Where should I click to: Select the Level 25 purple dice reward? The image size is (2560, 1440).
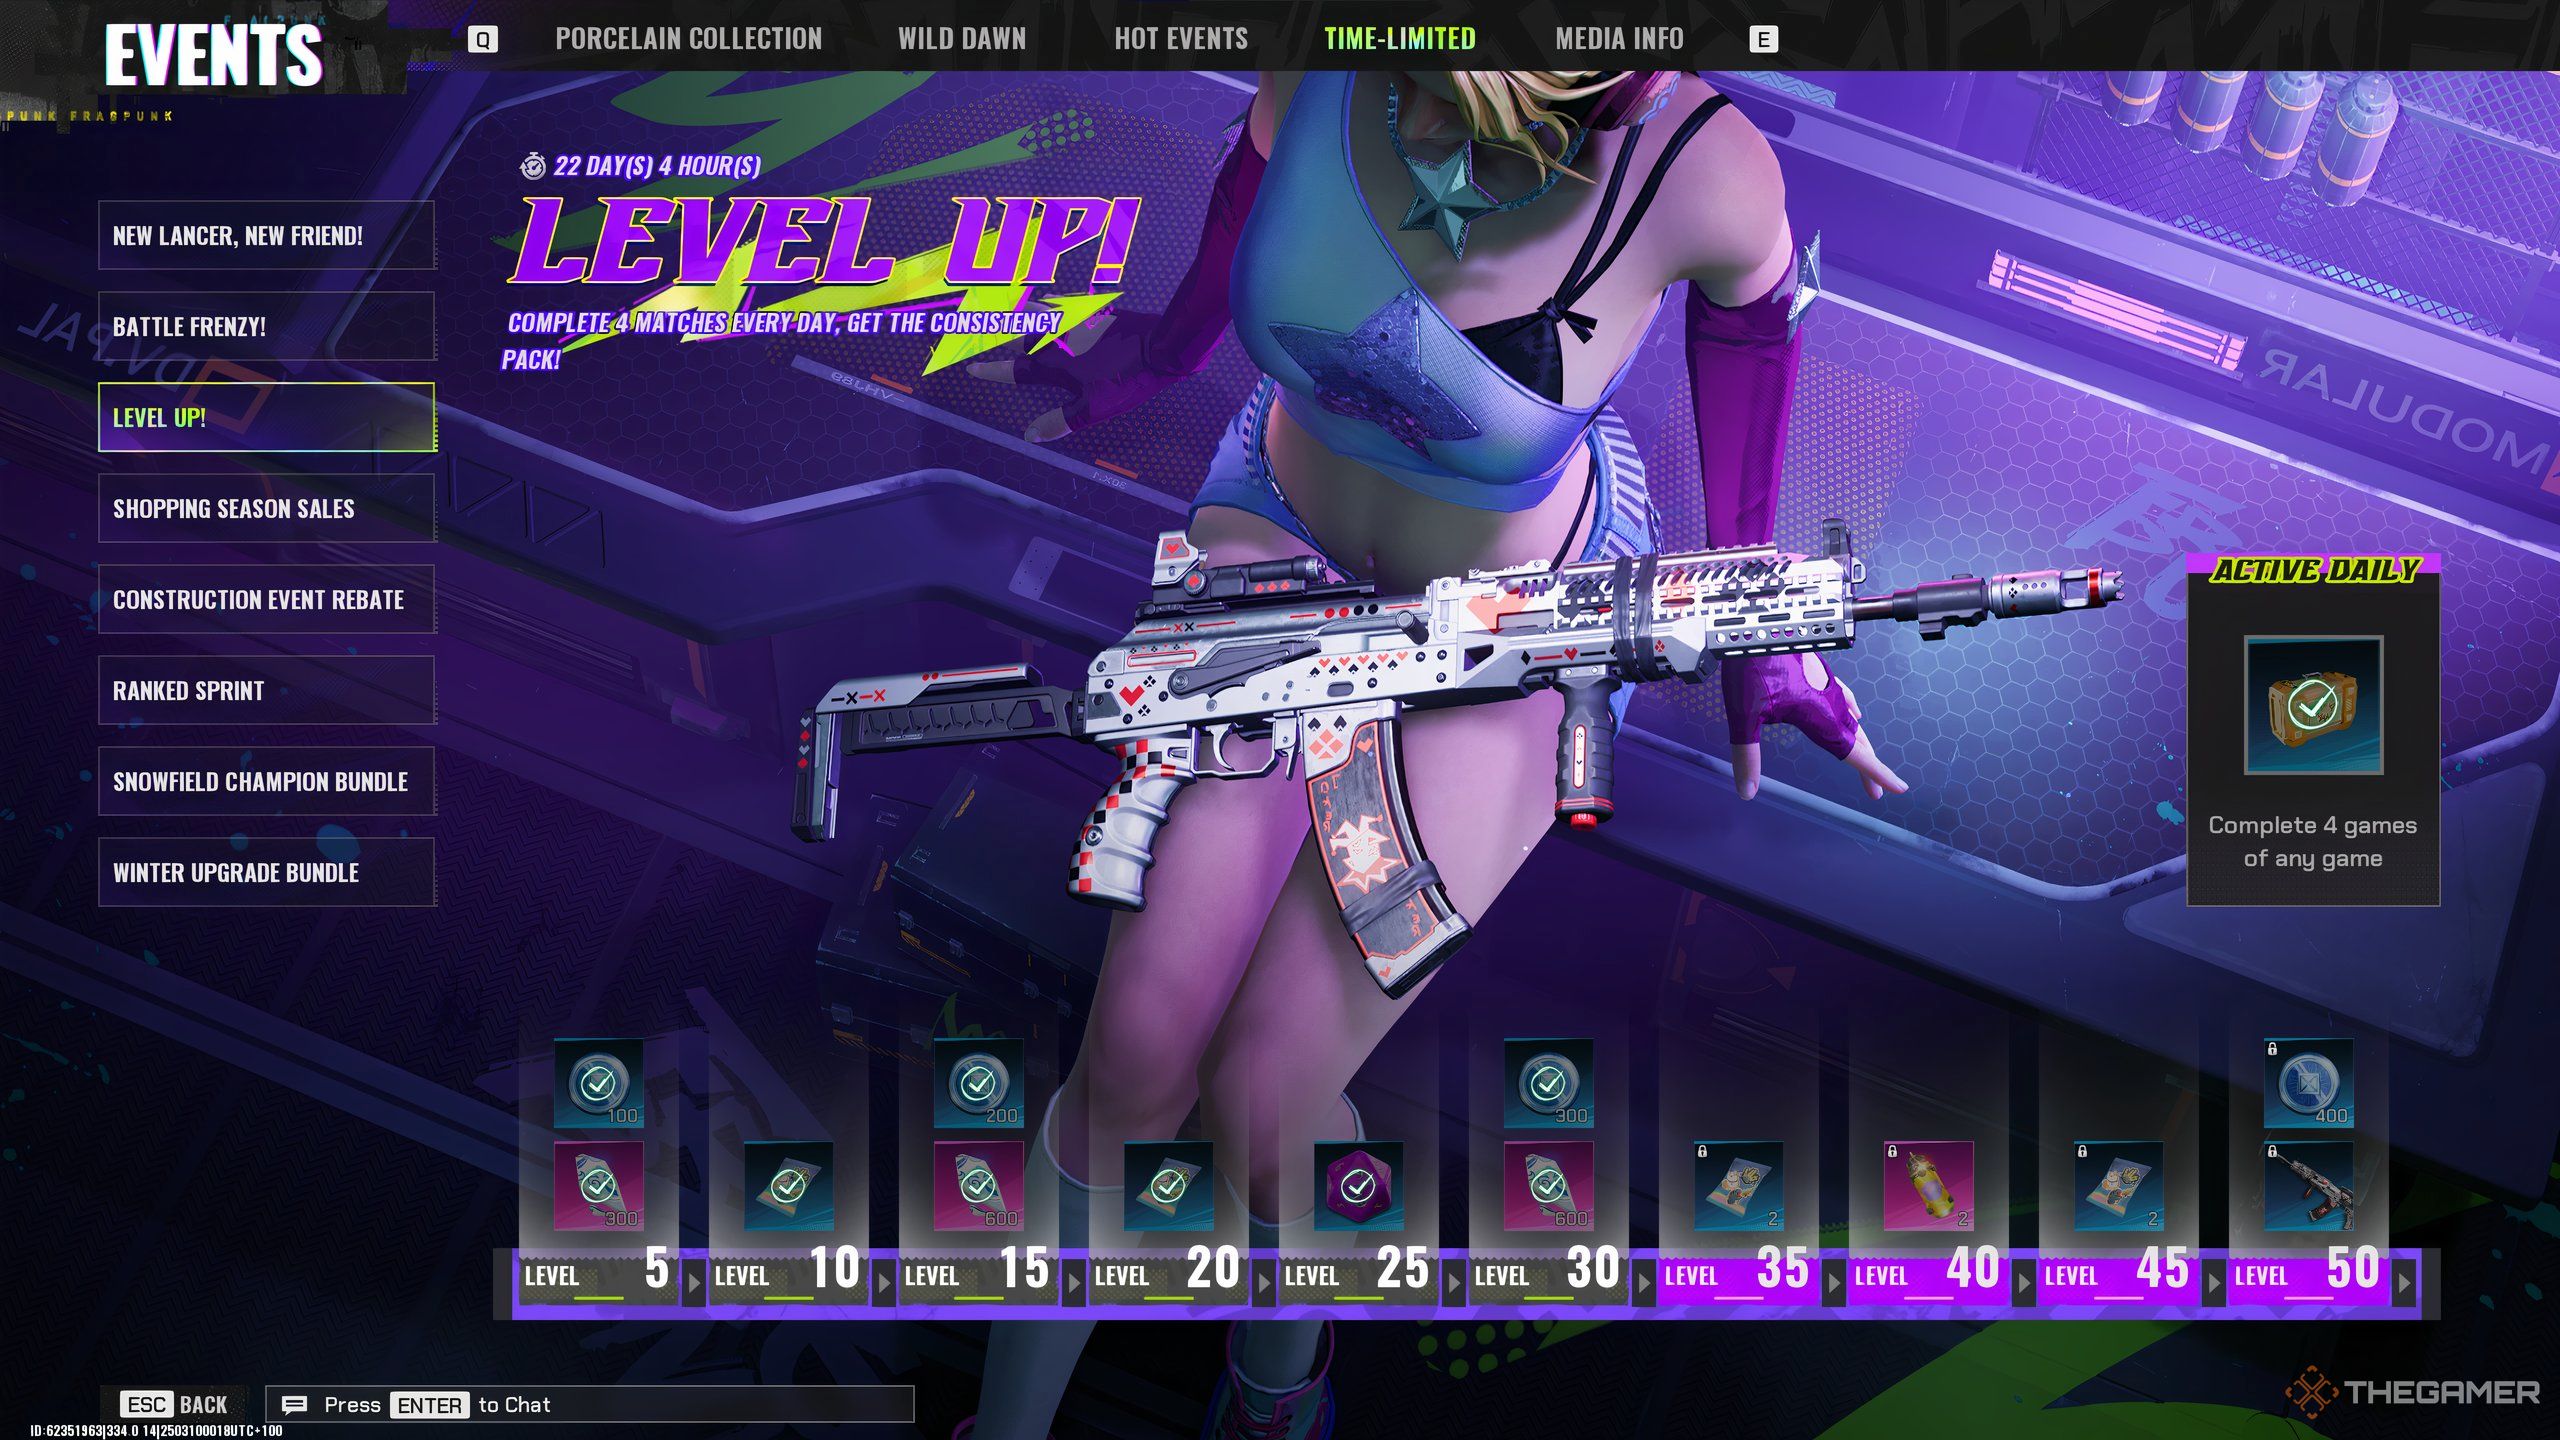tap(1358, 1187)
